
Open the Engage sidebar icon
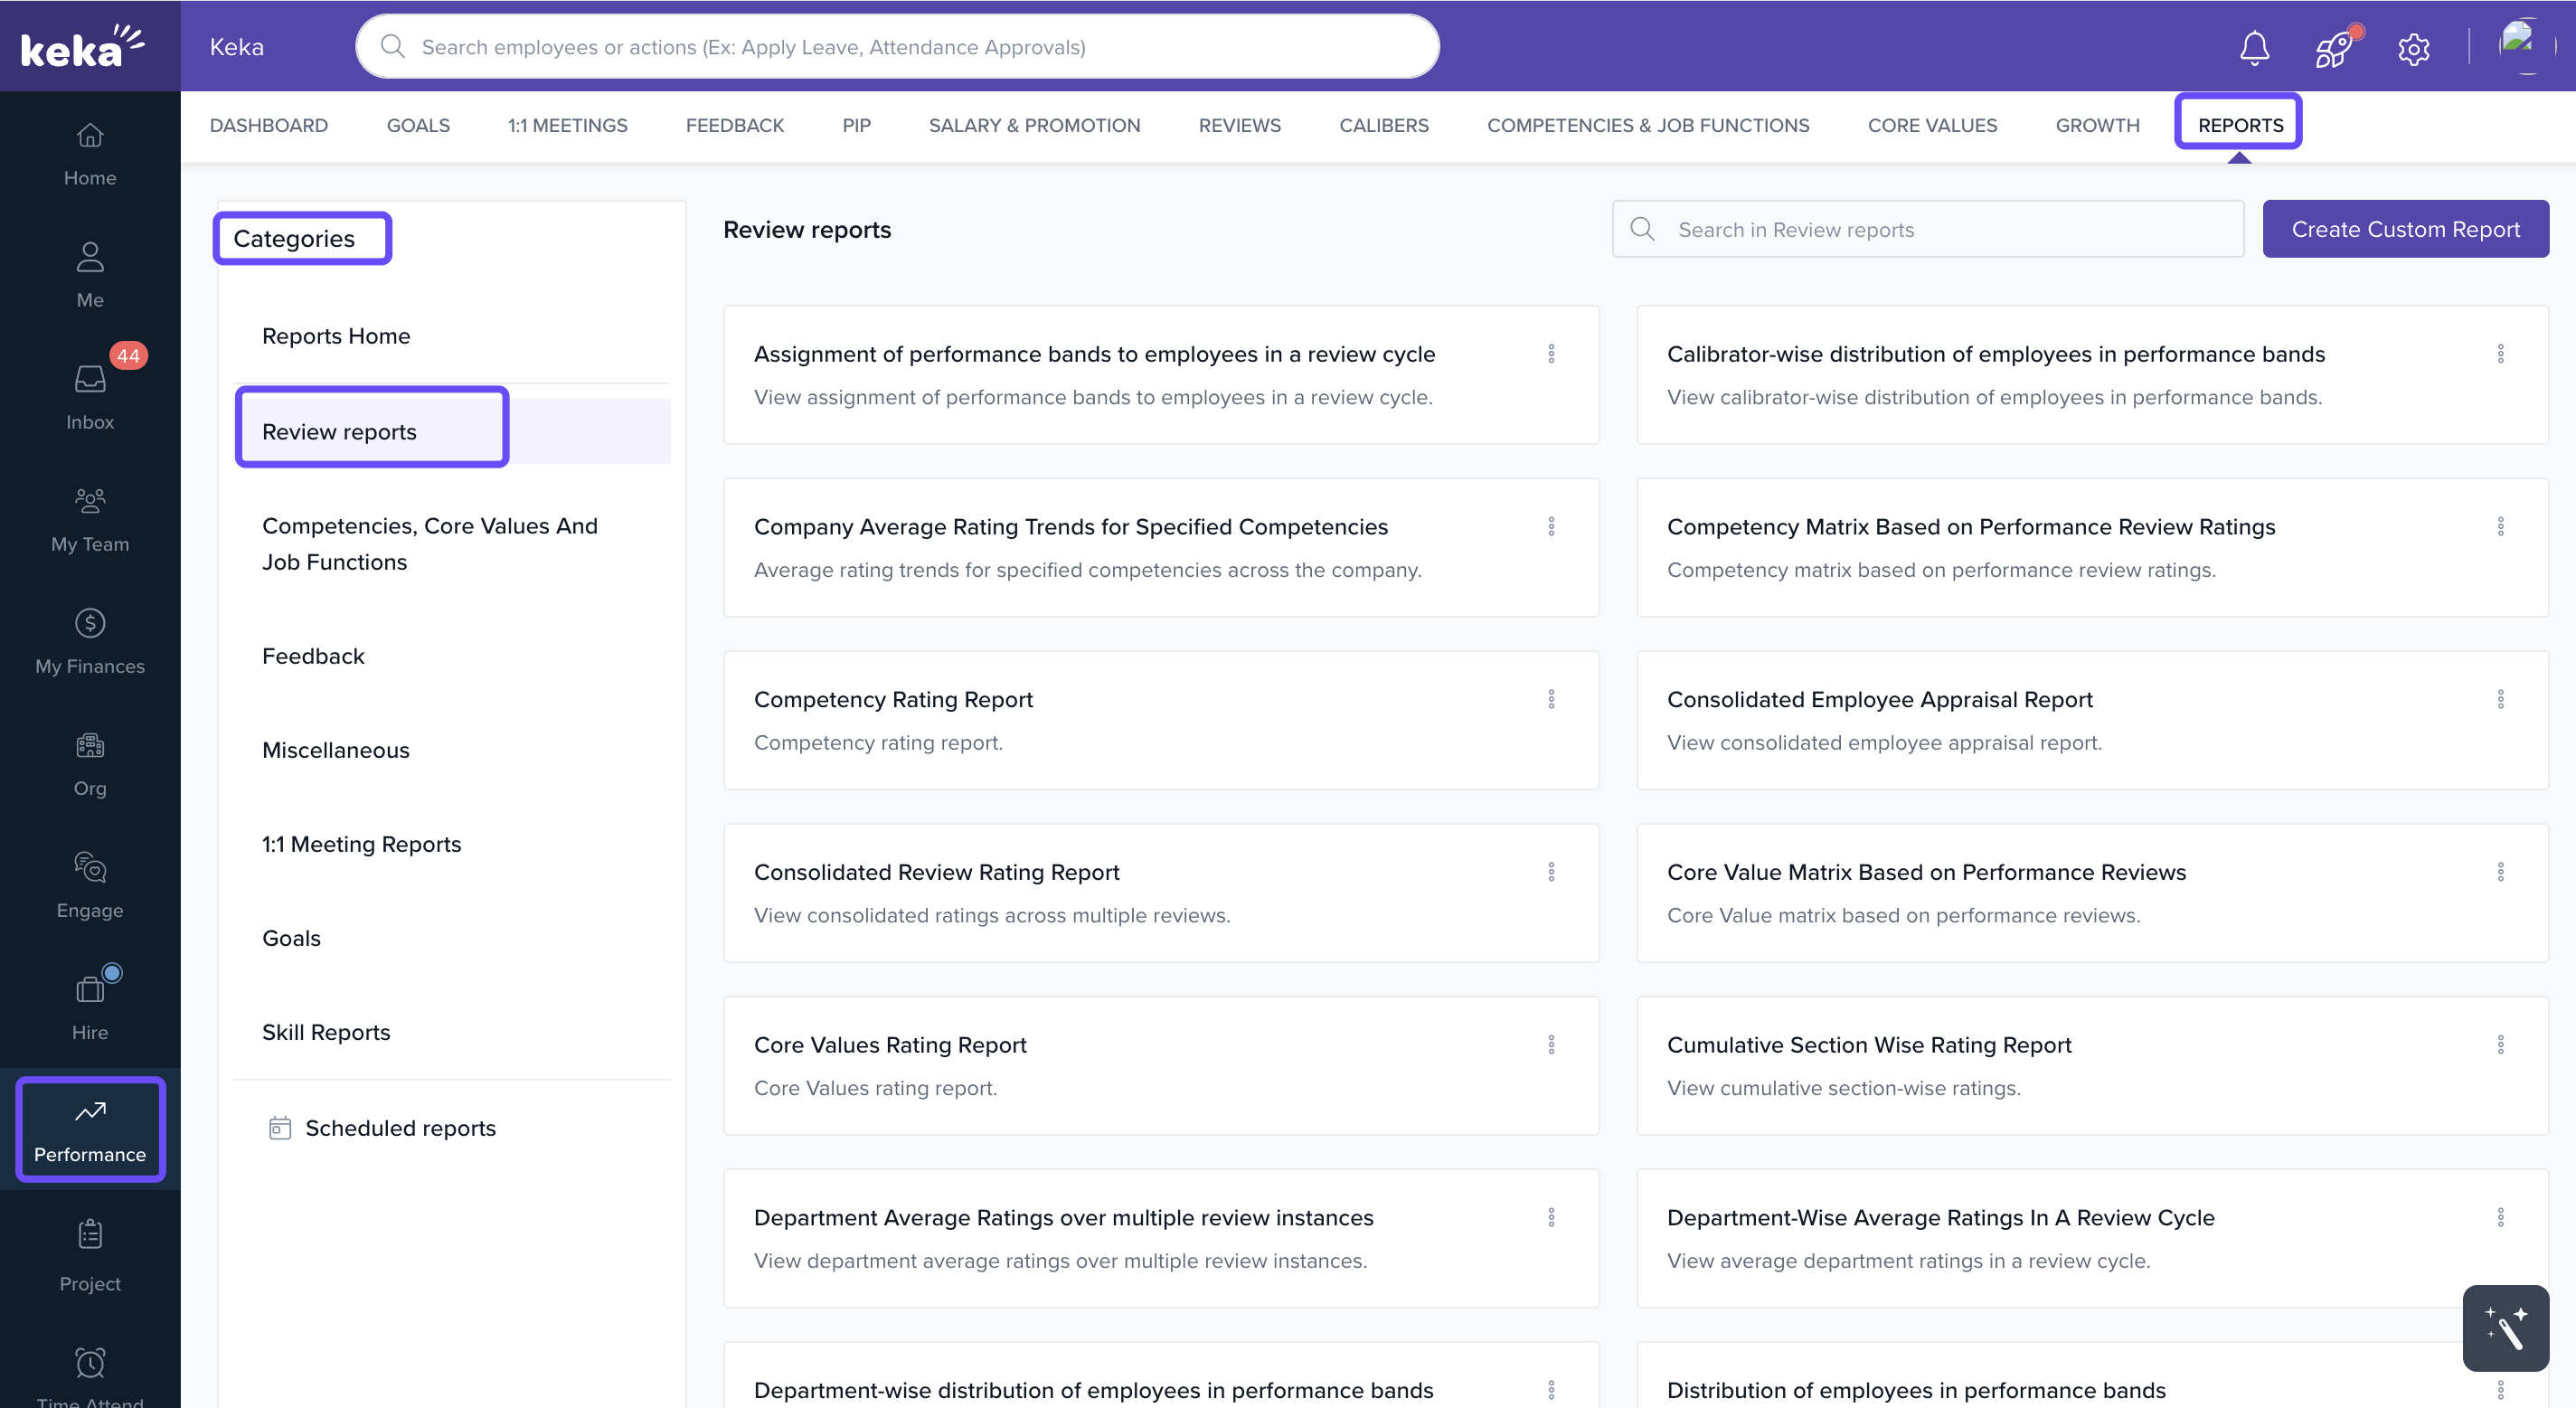90,885
